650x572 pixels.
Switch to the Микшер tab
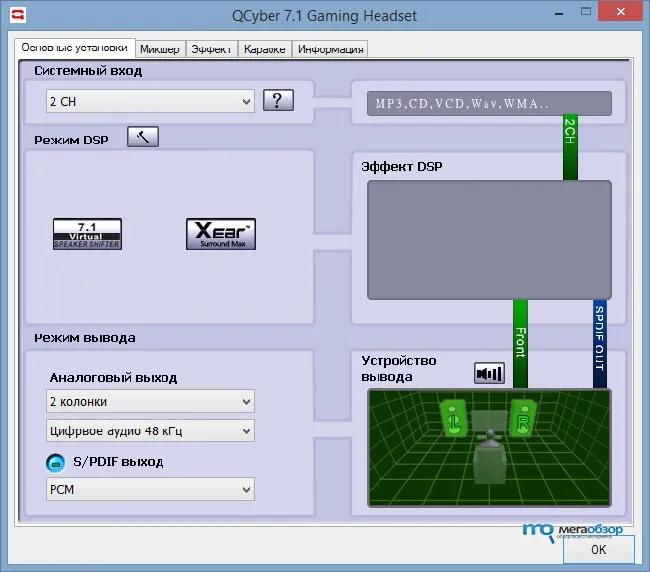pyautogui.click(x=160, y=49)
